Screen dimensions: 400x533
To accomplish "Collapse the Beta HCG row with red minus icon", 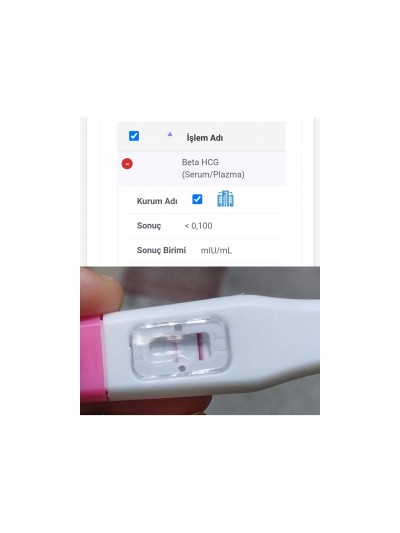I will click(127, 164).
